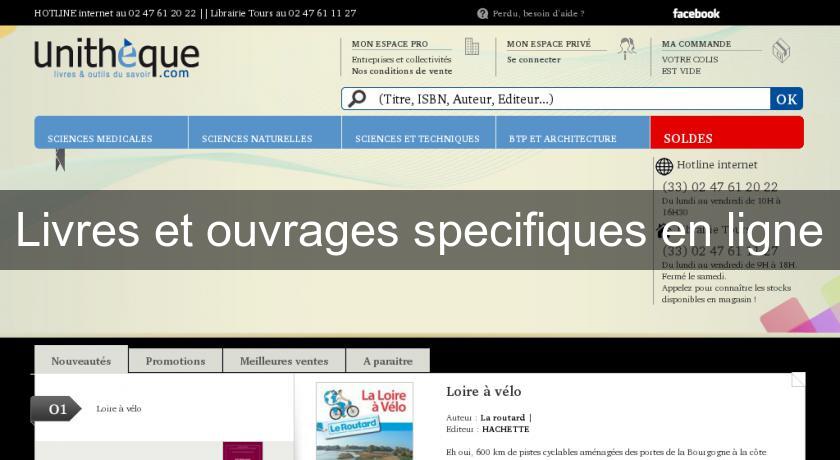Click the building icon for Mon Espace Pro
Screen dimensions: 840x460
[471, 47]
